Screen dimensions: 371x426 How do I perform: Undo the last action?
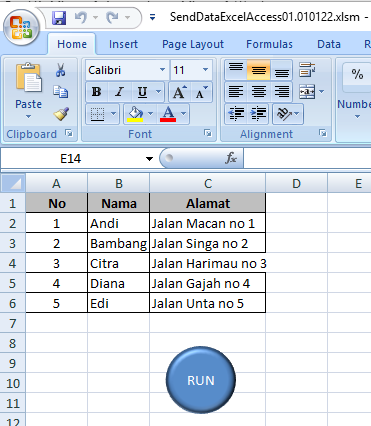click(81, 17)
